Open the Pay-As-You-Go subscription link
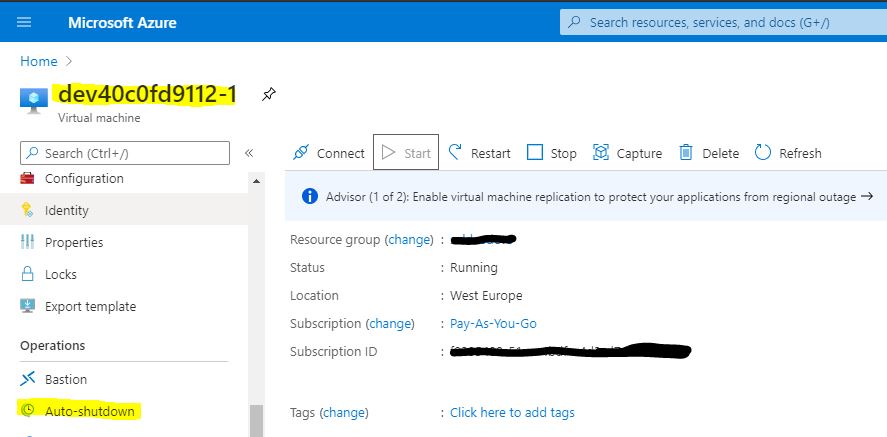Image resolution: width=887 pixels, height=437 pixels. click(493, 324)
